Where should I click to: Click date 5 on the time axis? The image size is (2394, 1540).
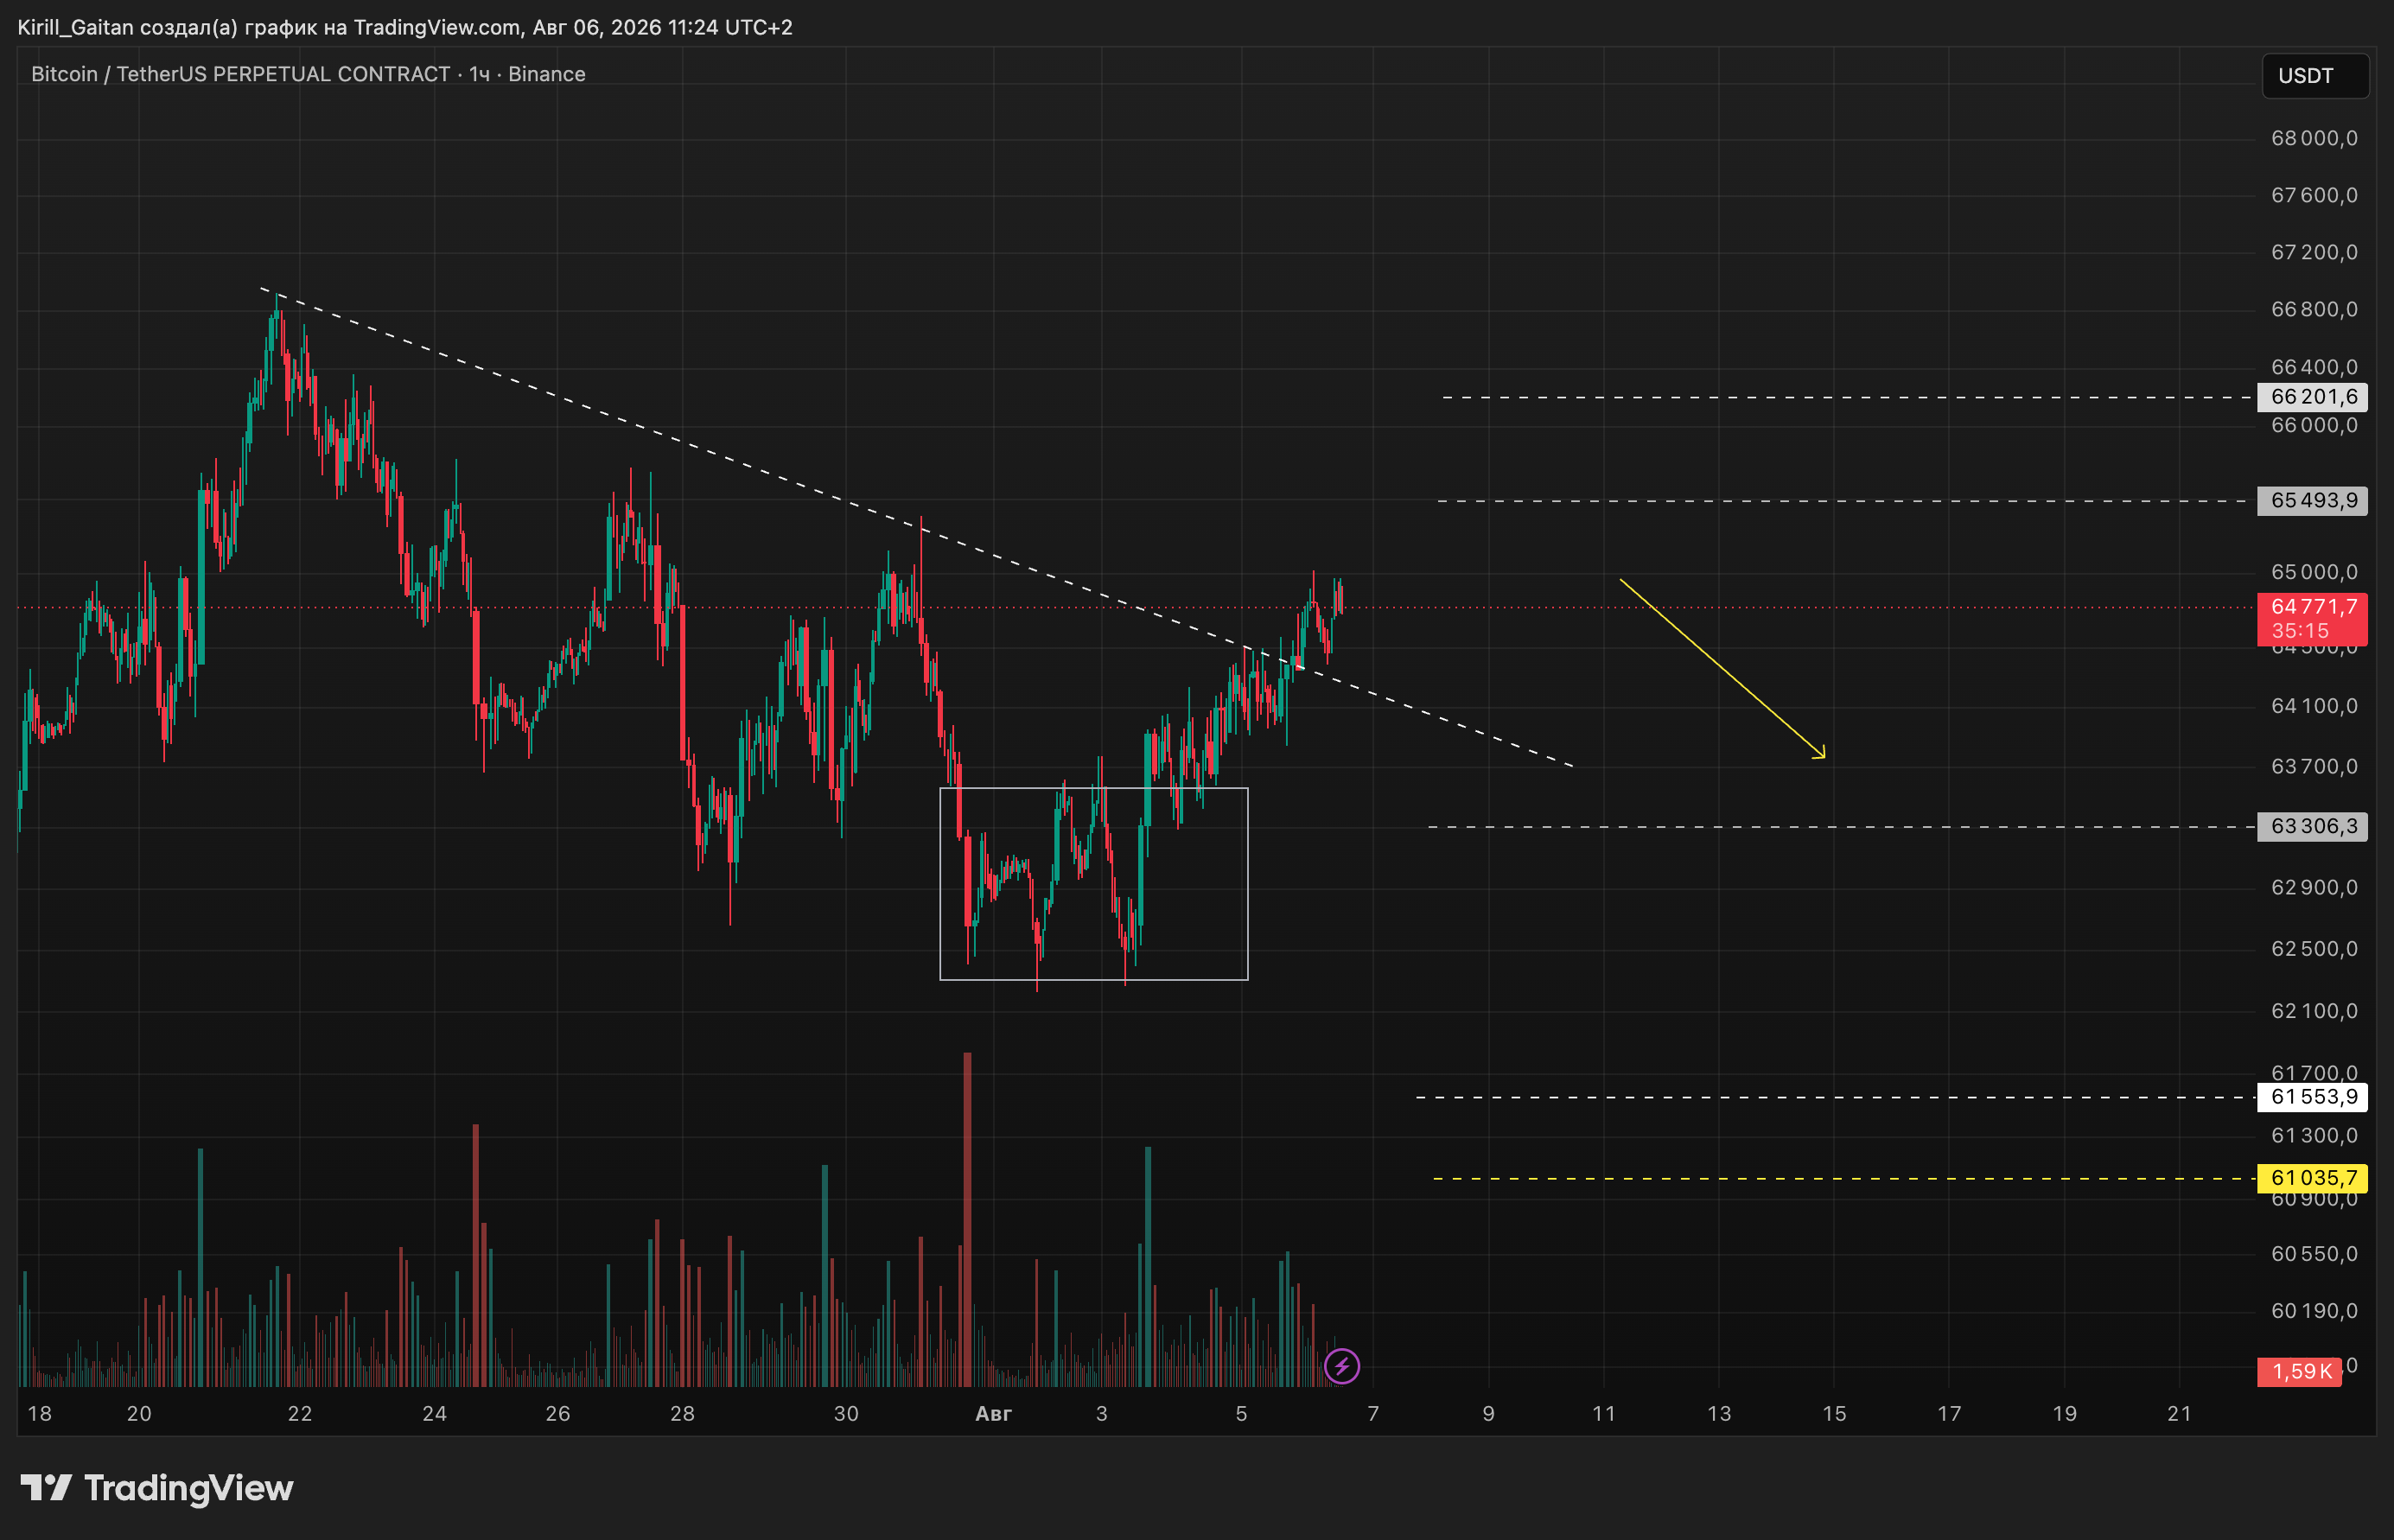tap(1241, 1413)
